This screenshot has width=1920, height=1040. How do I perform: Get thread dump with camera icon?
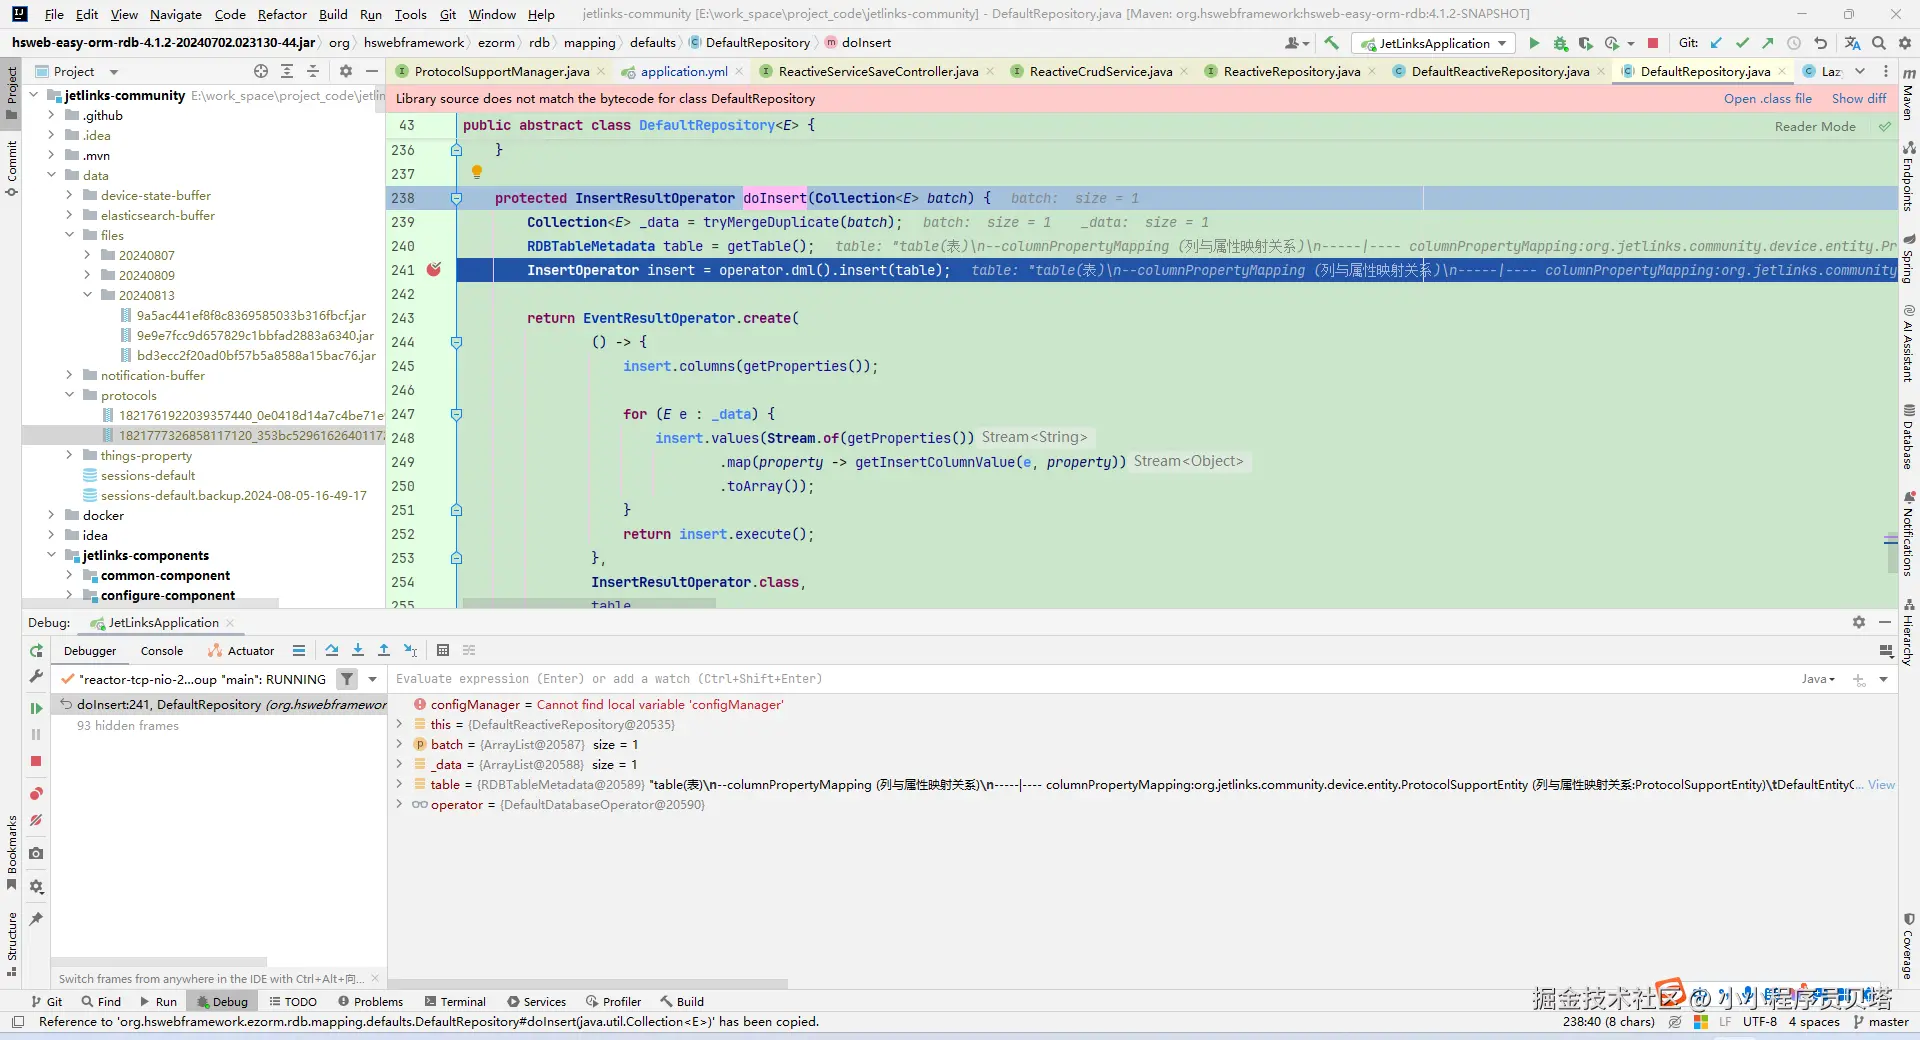pos(36,853)
